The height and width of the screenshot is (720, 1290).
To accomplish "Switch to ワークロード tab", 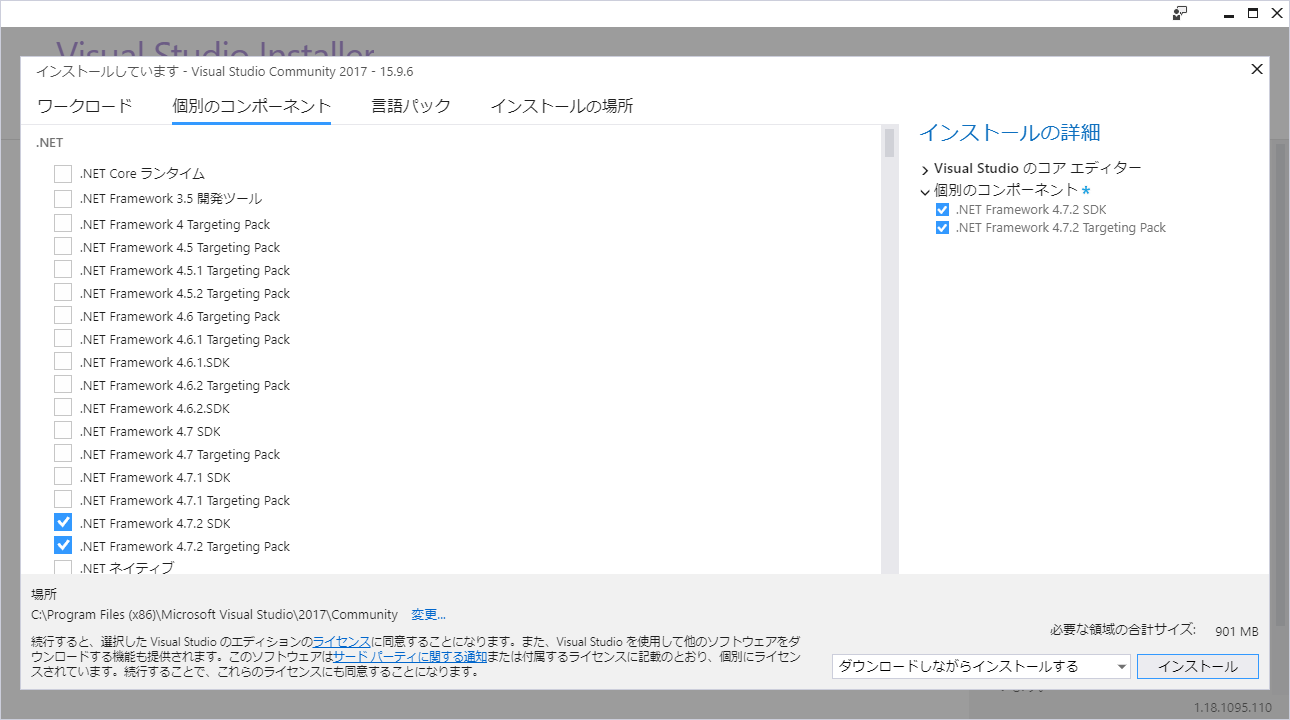I will click(85, 106).
